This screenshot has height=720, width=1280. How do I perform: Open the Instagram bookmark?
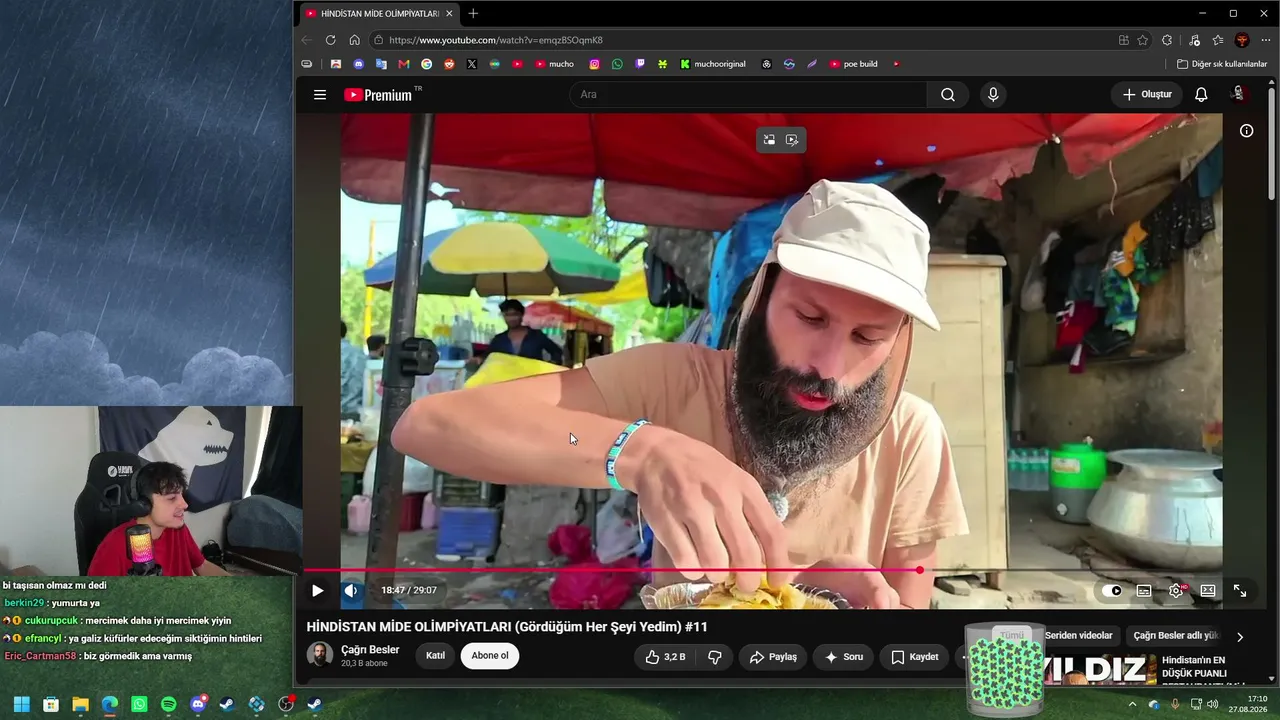pyautogui.click(x=594, y=64)
